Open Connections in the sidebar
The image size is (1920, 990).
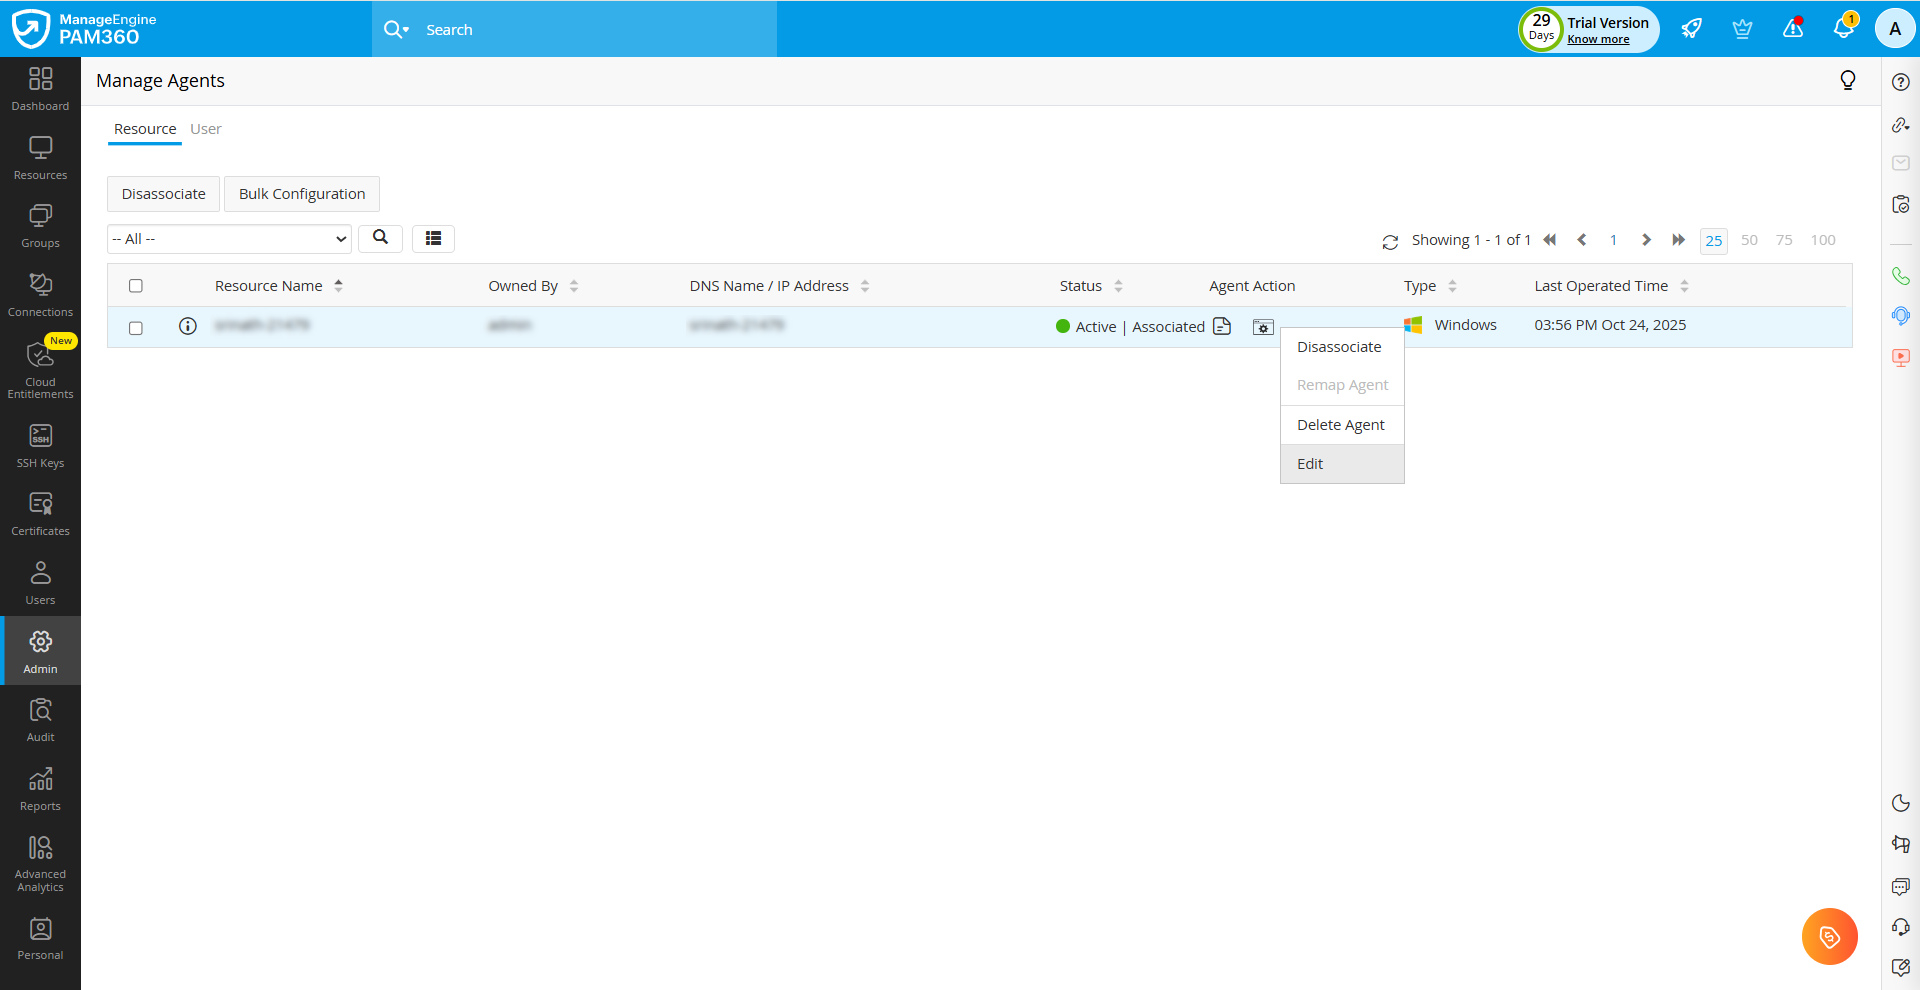tap(40, 295)
